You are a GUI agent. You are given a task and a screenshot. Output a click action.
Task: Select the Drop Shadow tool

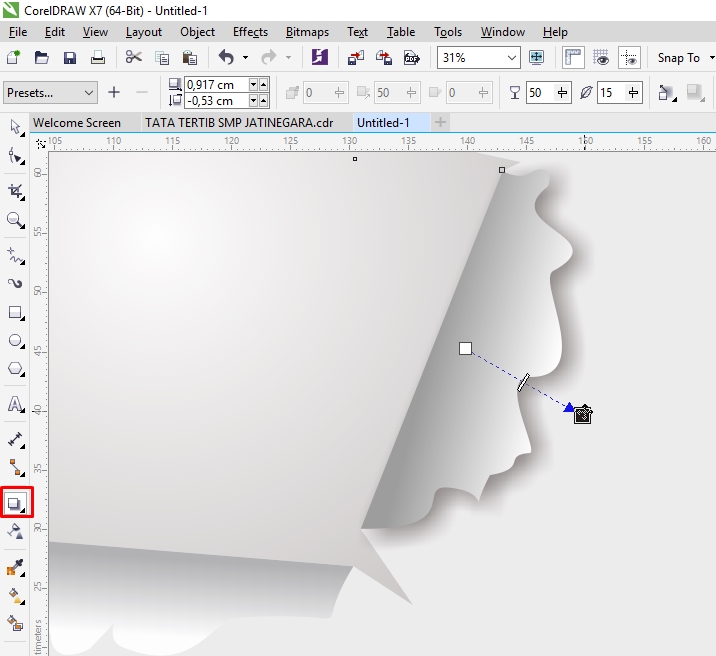16,503
